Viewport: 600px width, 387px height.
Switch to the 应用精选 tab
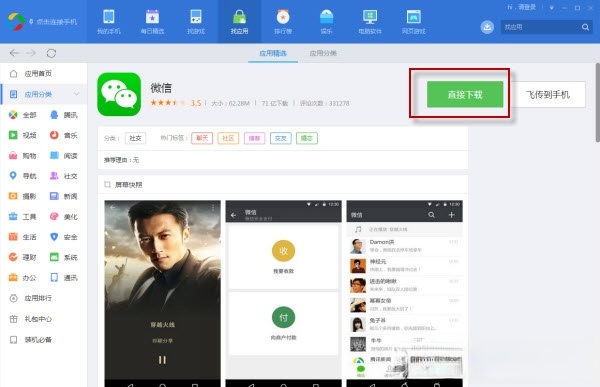pos(273,53)
